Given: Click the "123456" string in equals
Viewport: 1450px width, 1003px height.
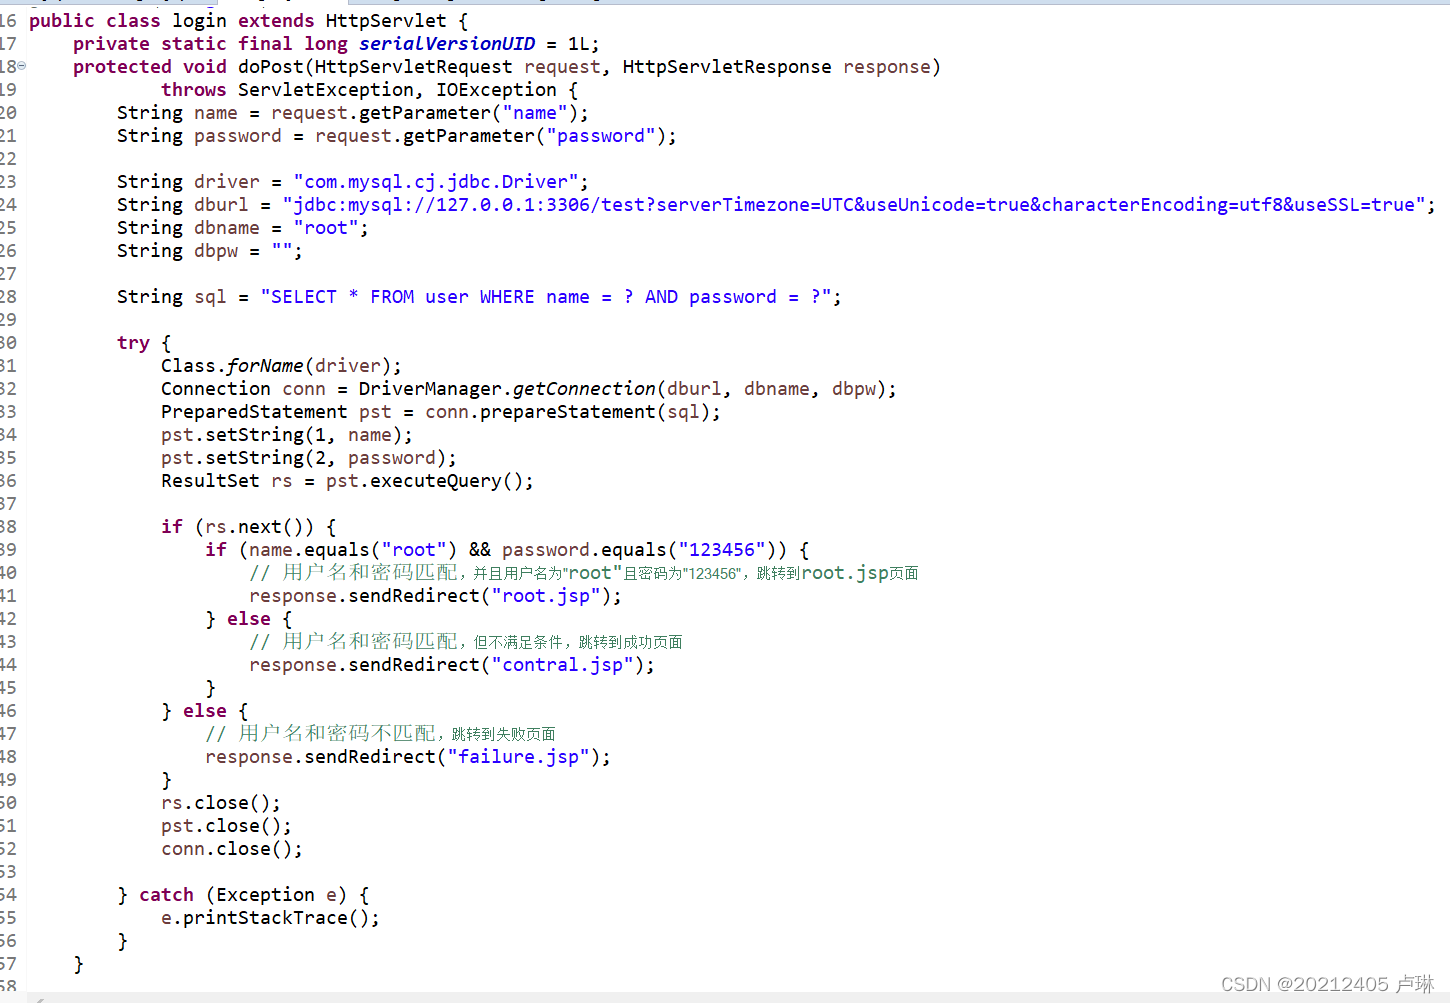Looking at the screenshot, I should (x=721, y=550).
